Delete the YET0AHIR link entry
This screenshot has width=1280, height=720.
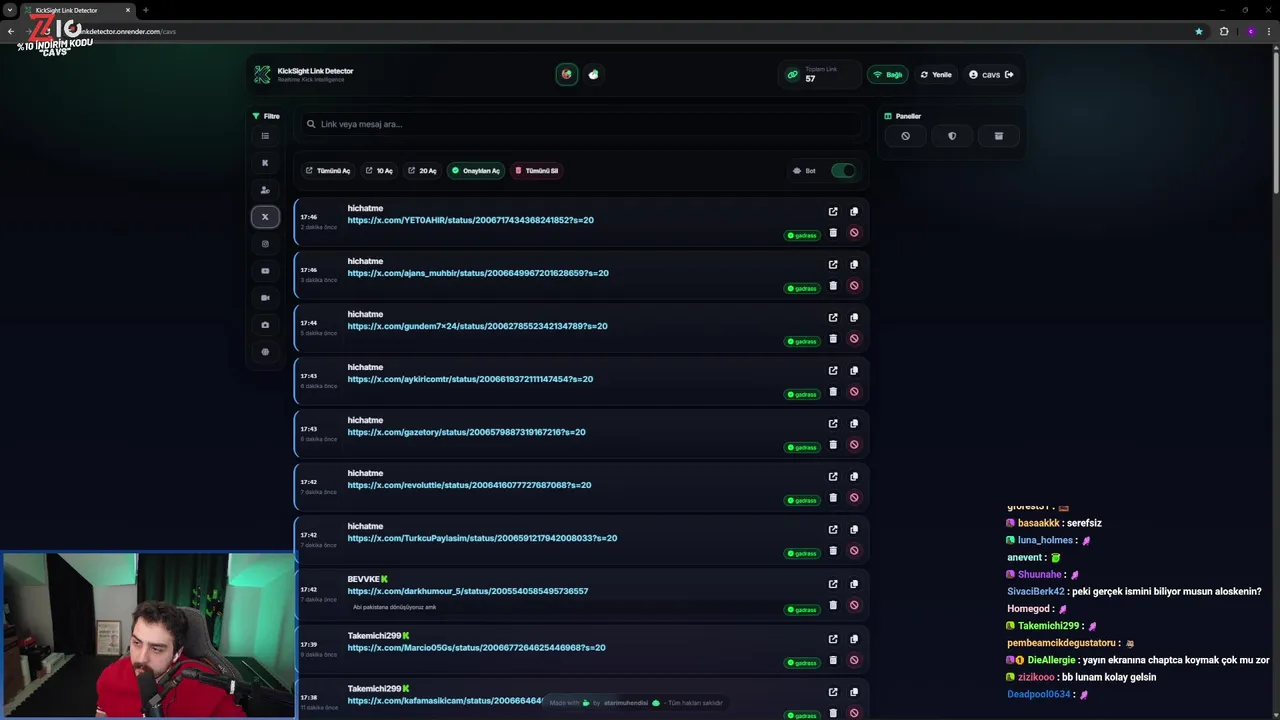tap(833, 233)
